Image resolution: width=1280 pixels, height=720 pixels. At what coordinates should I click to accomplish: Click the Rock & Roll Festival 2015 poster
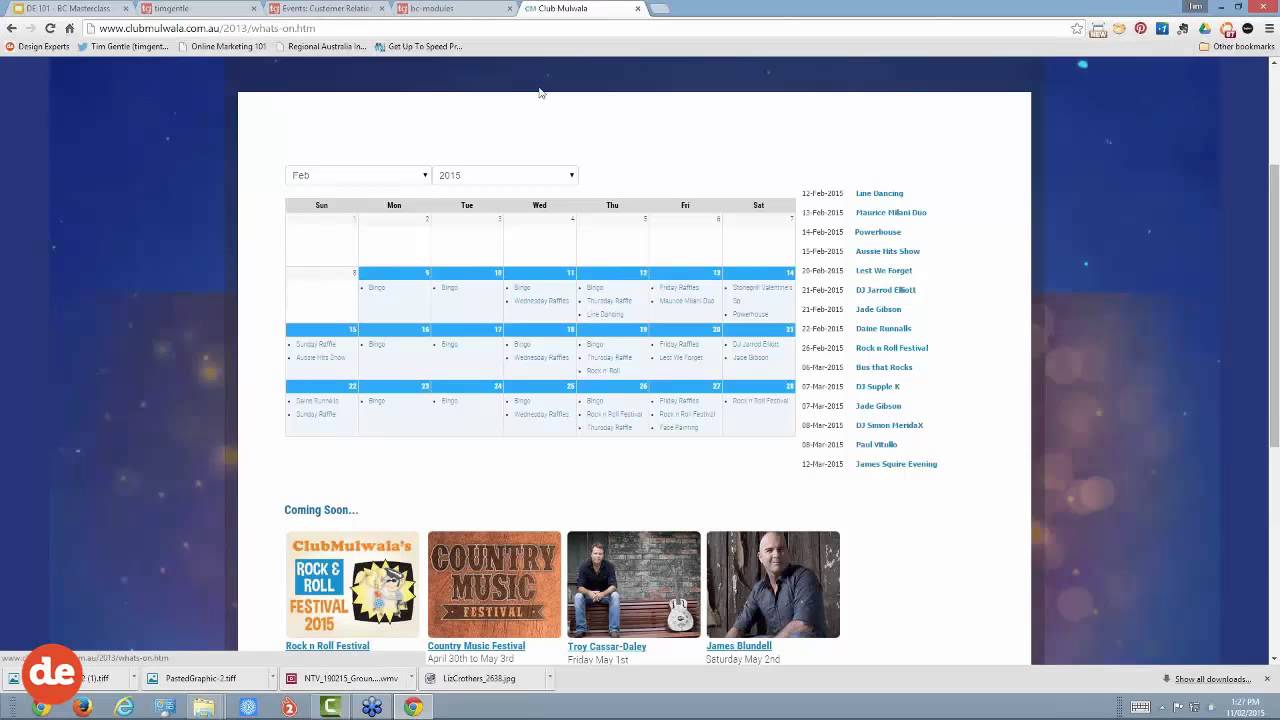[x=352, y=584]
